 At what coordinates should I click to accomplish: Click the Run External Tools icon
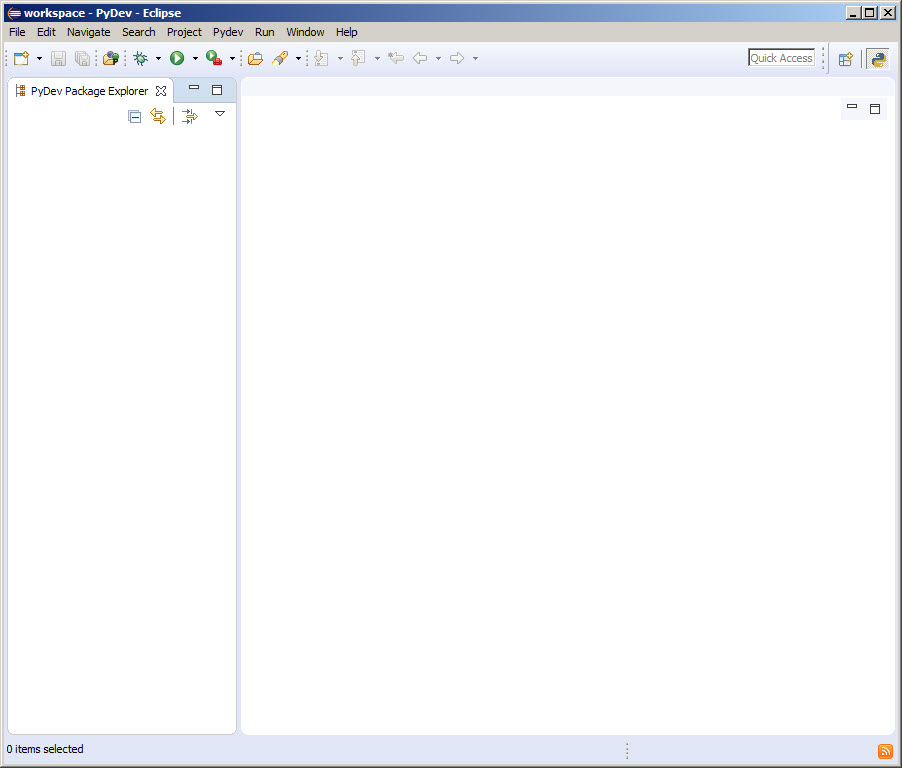(x=213, y=59)
